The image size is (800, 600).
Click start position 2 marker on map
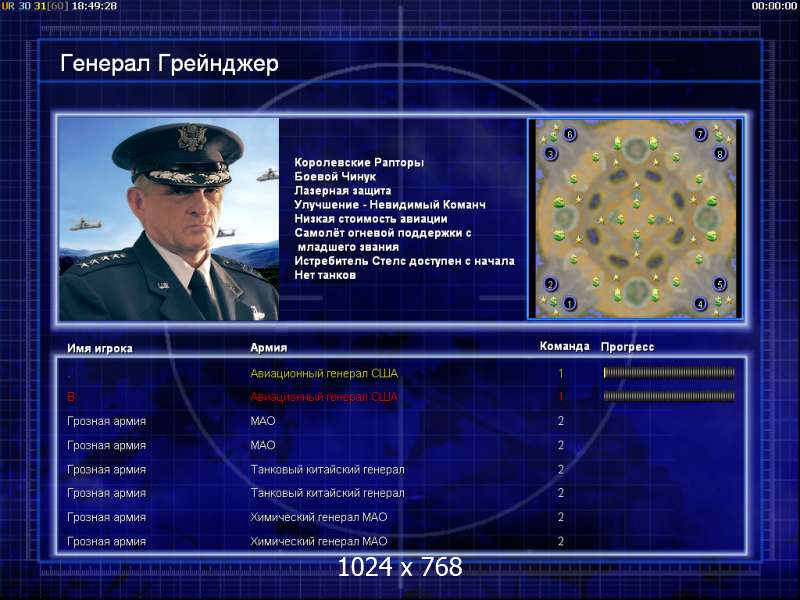pos(550,284)
